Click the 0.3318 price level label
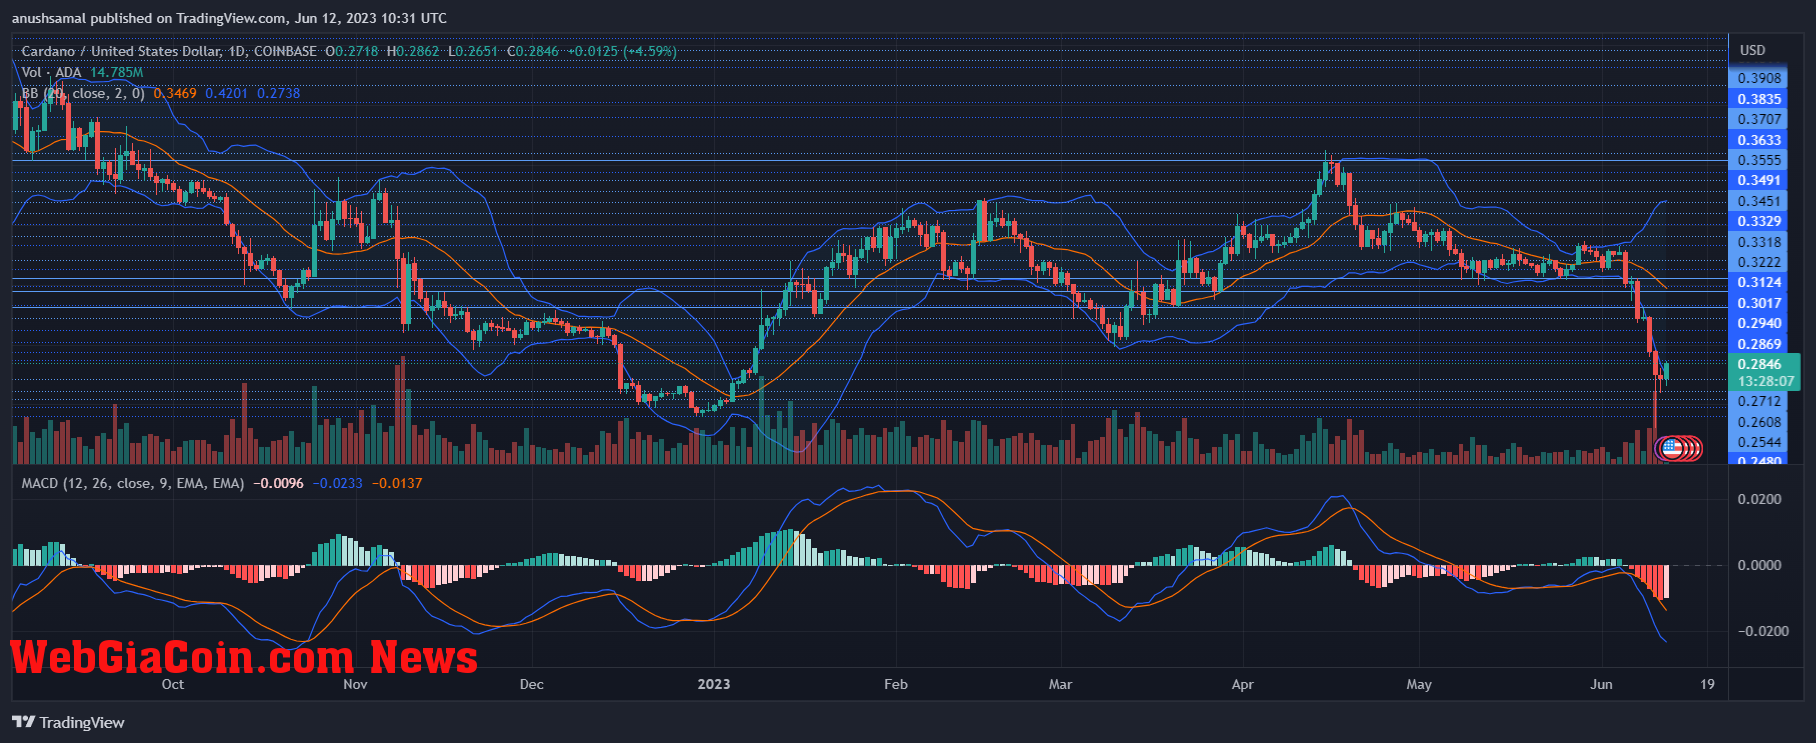Viewport: 1816px width, 743px height. coord(1759,242)
